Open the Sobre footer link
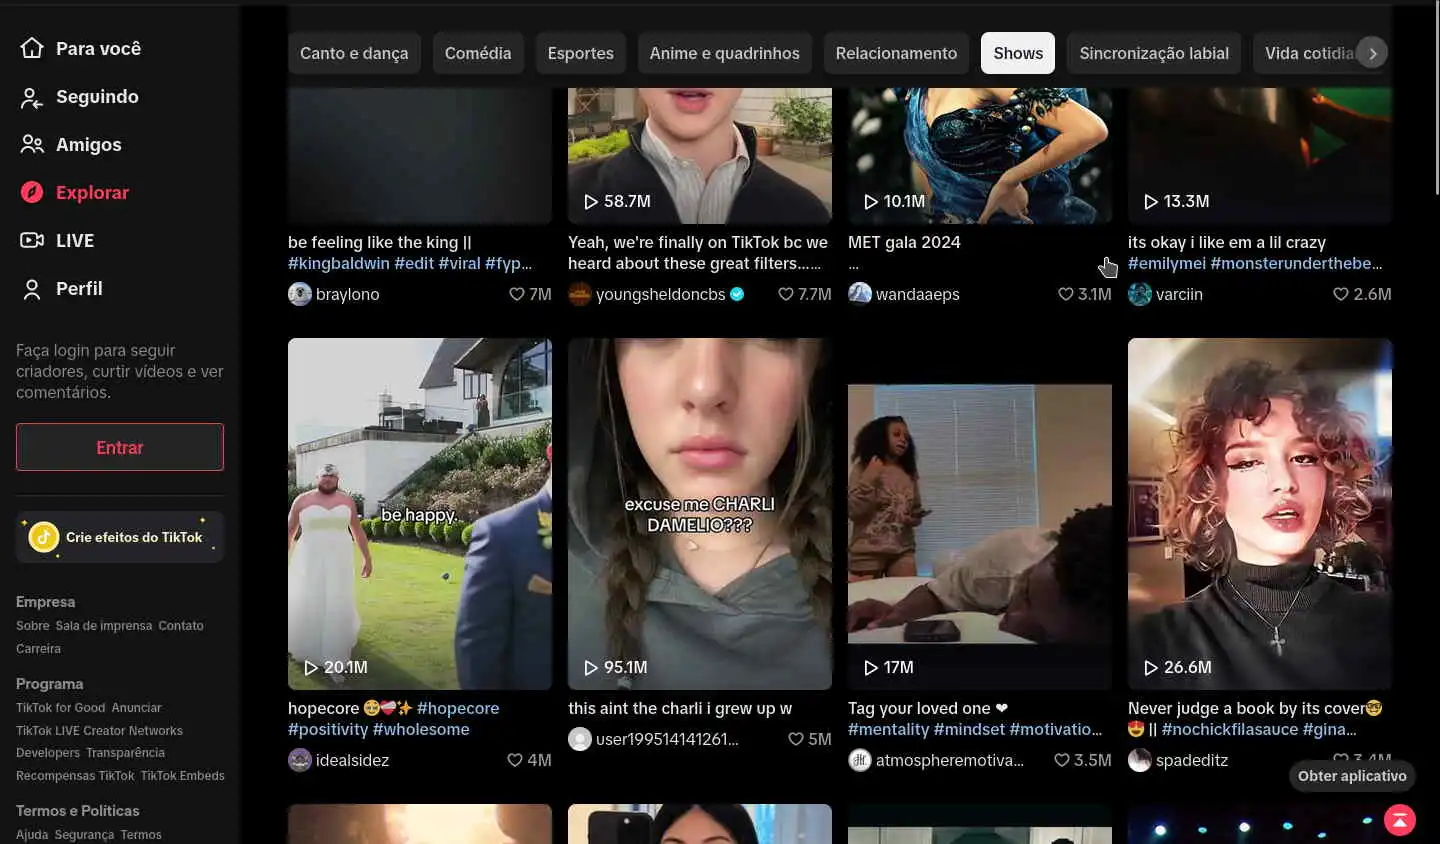 [x=33, y=626]
